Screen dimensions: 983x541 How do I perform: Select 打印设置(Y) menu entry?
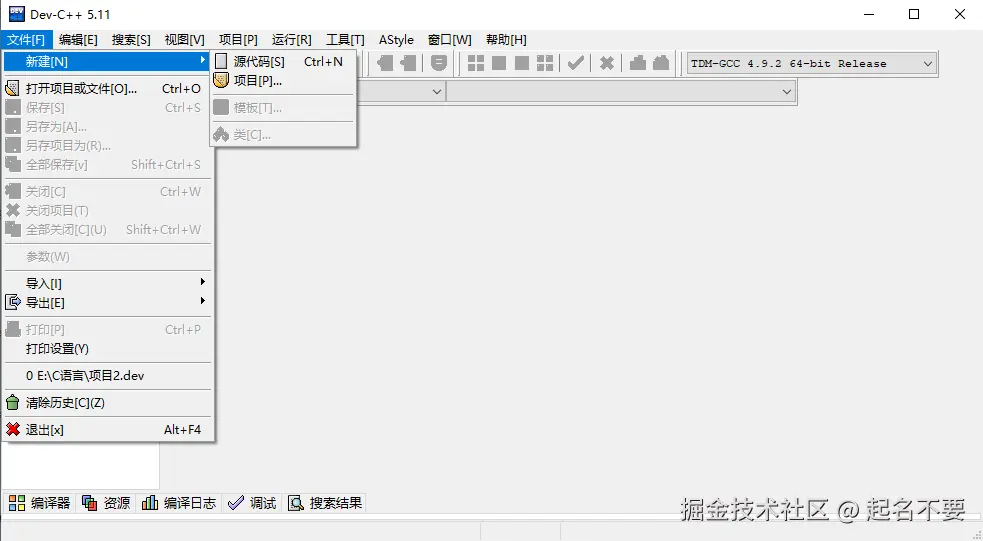[108, 348]
